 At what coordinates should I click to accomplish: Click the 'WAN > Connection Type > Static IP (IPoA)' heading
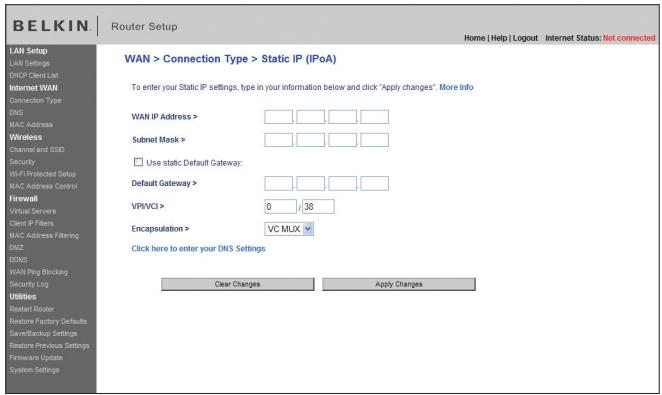[231, 59]
